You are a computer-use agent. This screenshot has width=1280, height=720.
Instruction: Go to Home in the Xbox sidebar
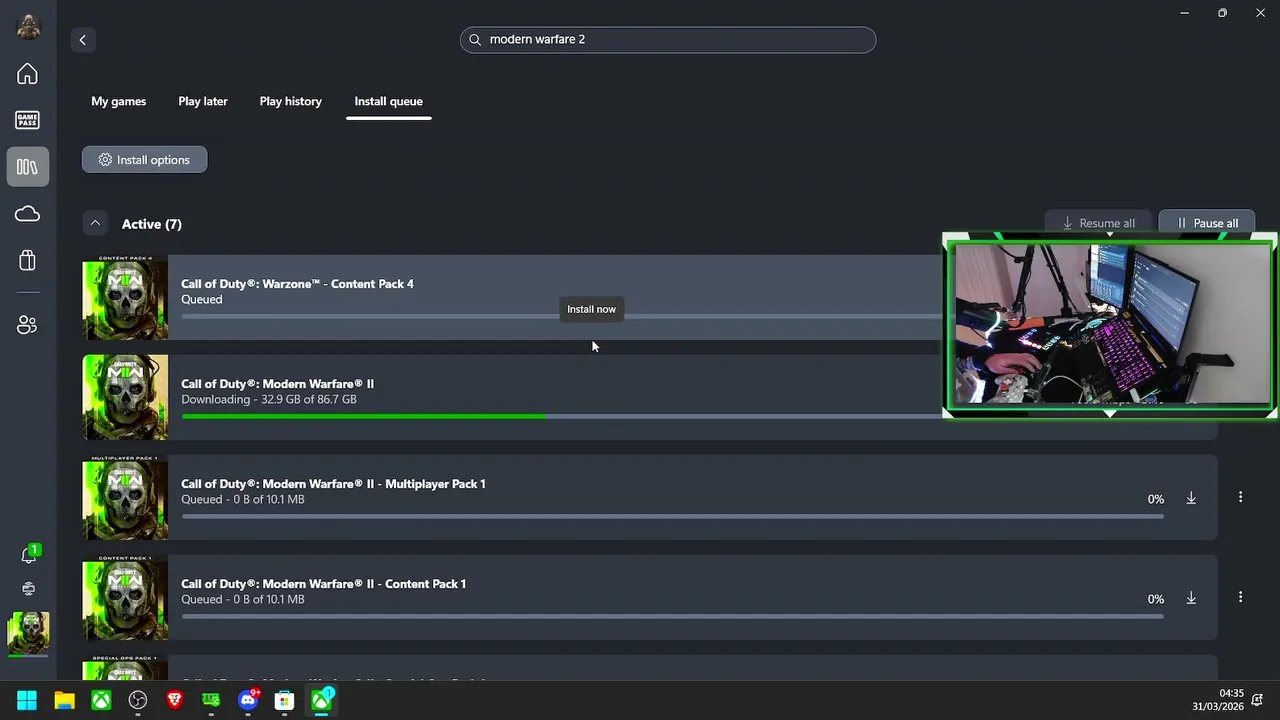pyautogui.click(x=28, y=74)
